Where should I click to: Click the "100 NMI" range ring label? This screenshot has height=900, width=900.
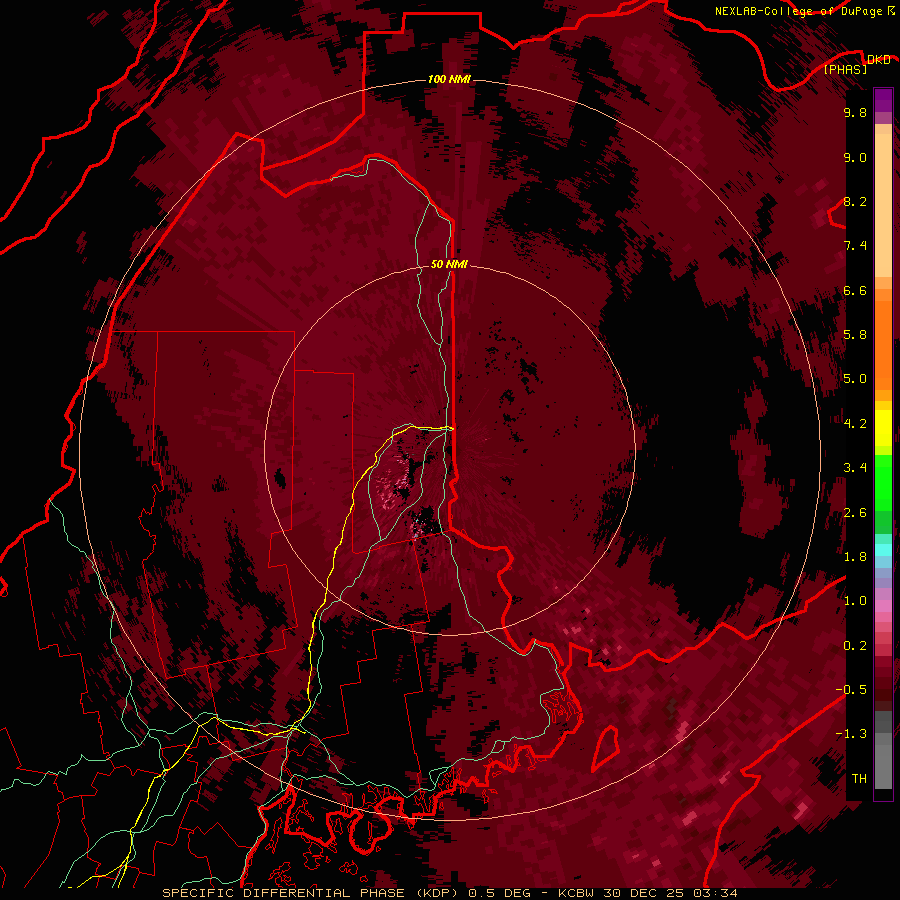[449, 79]
